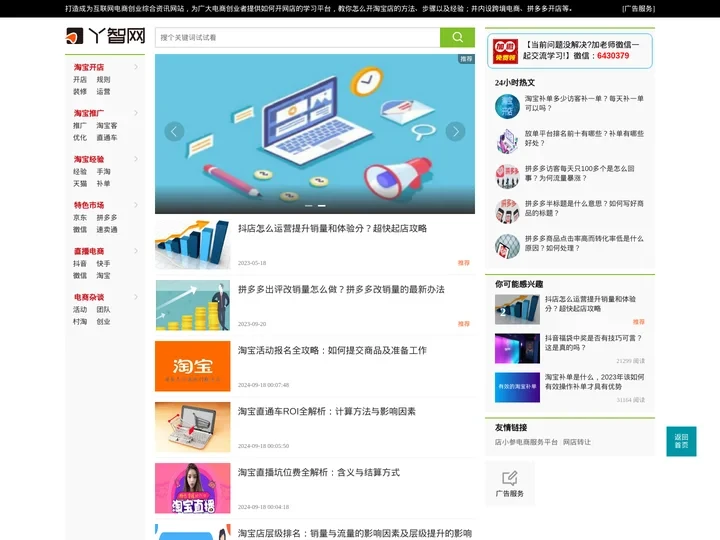Select the second carousel indicator dot
Image resolution: width=720 pixels, height=540 pixels.
click(x=322, y=206)
